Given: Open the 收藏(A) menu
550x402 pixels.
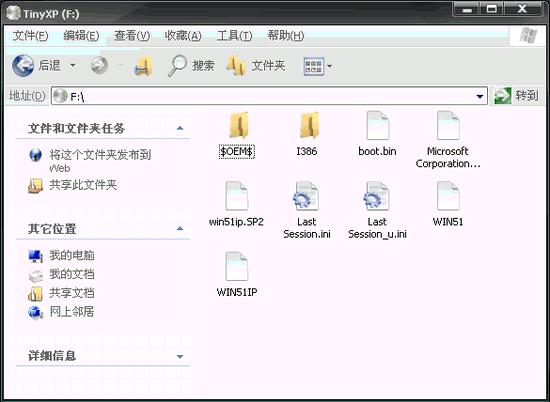Looking at the screenshot, I should pos(183,36).
